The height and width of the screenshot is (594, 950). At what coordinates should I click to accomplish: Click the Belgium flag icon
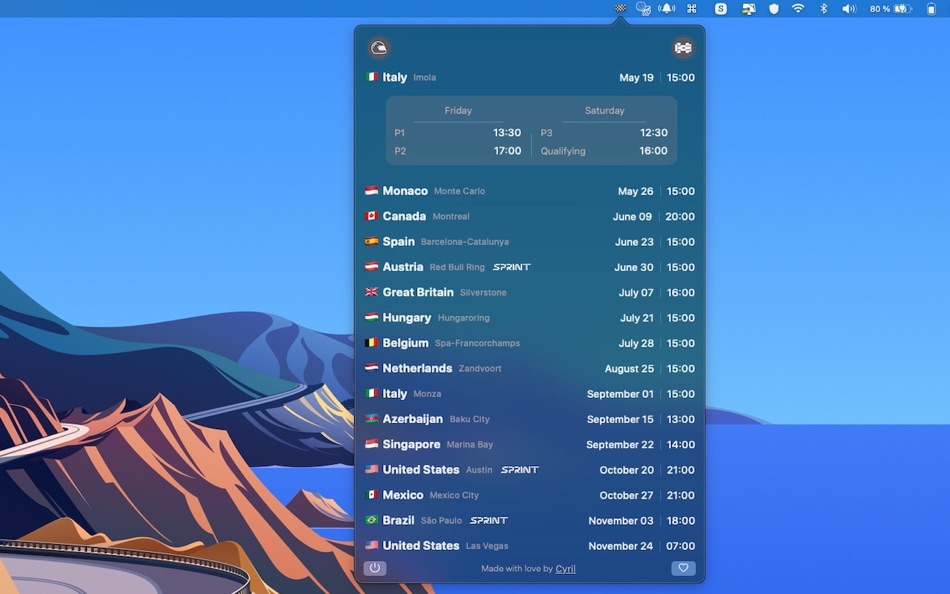tap(371, 342)
